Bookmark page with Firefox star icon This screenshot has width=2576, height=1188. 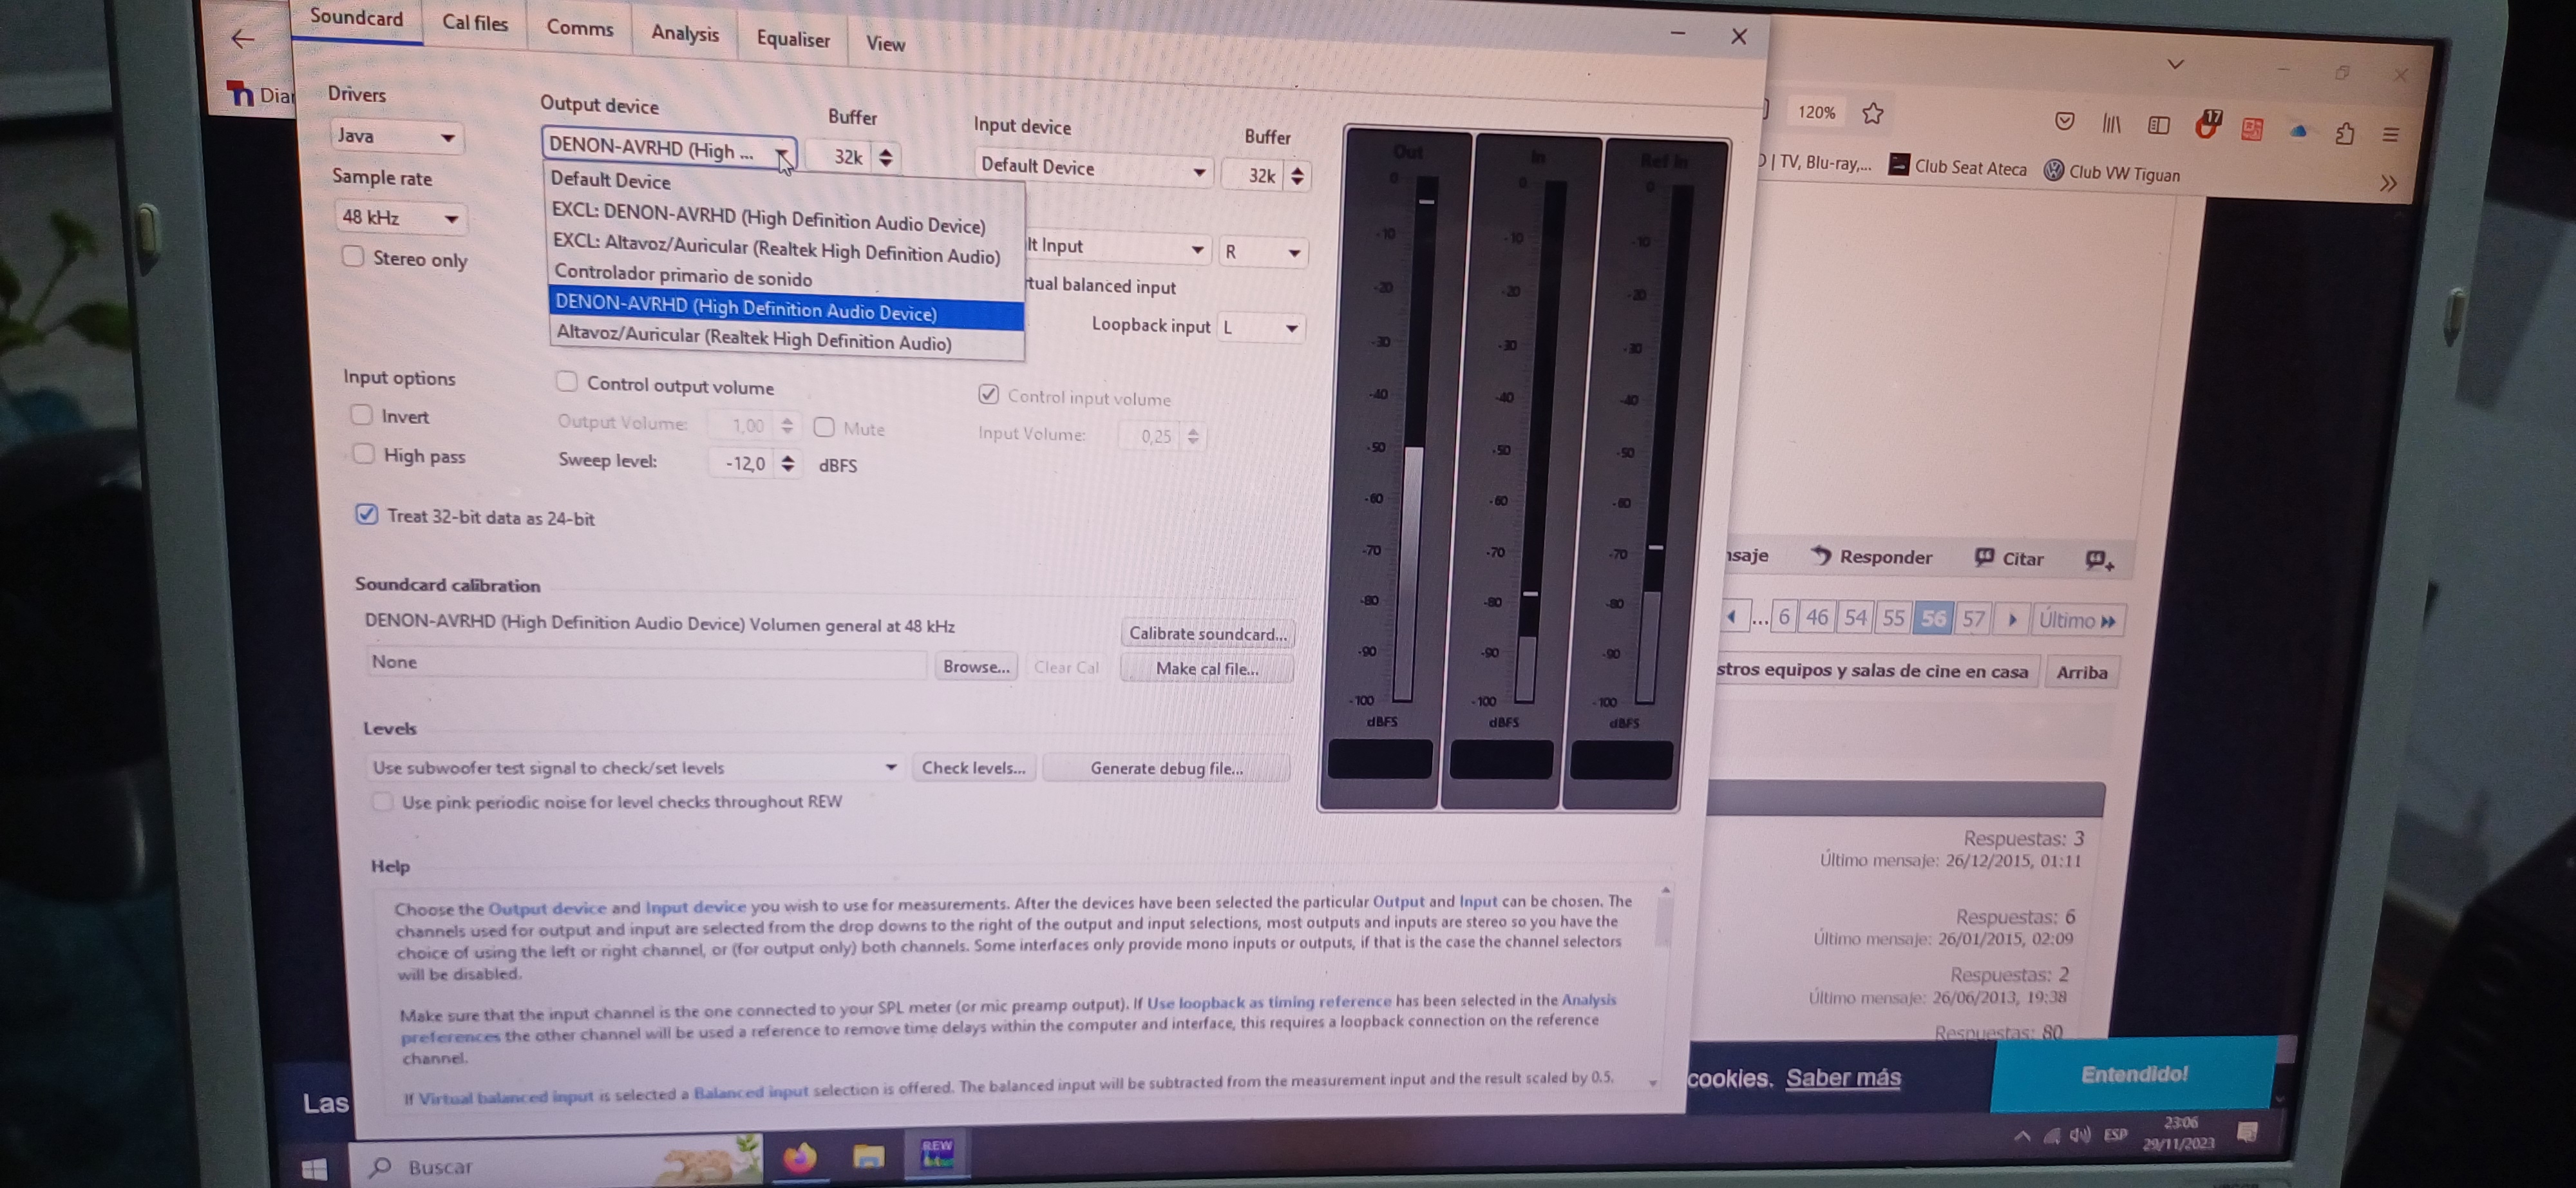(1873, 113)
